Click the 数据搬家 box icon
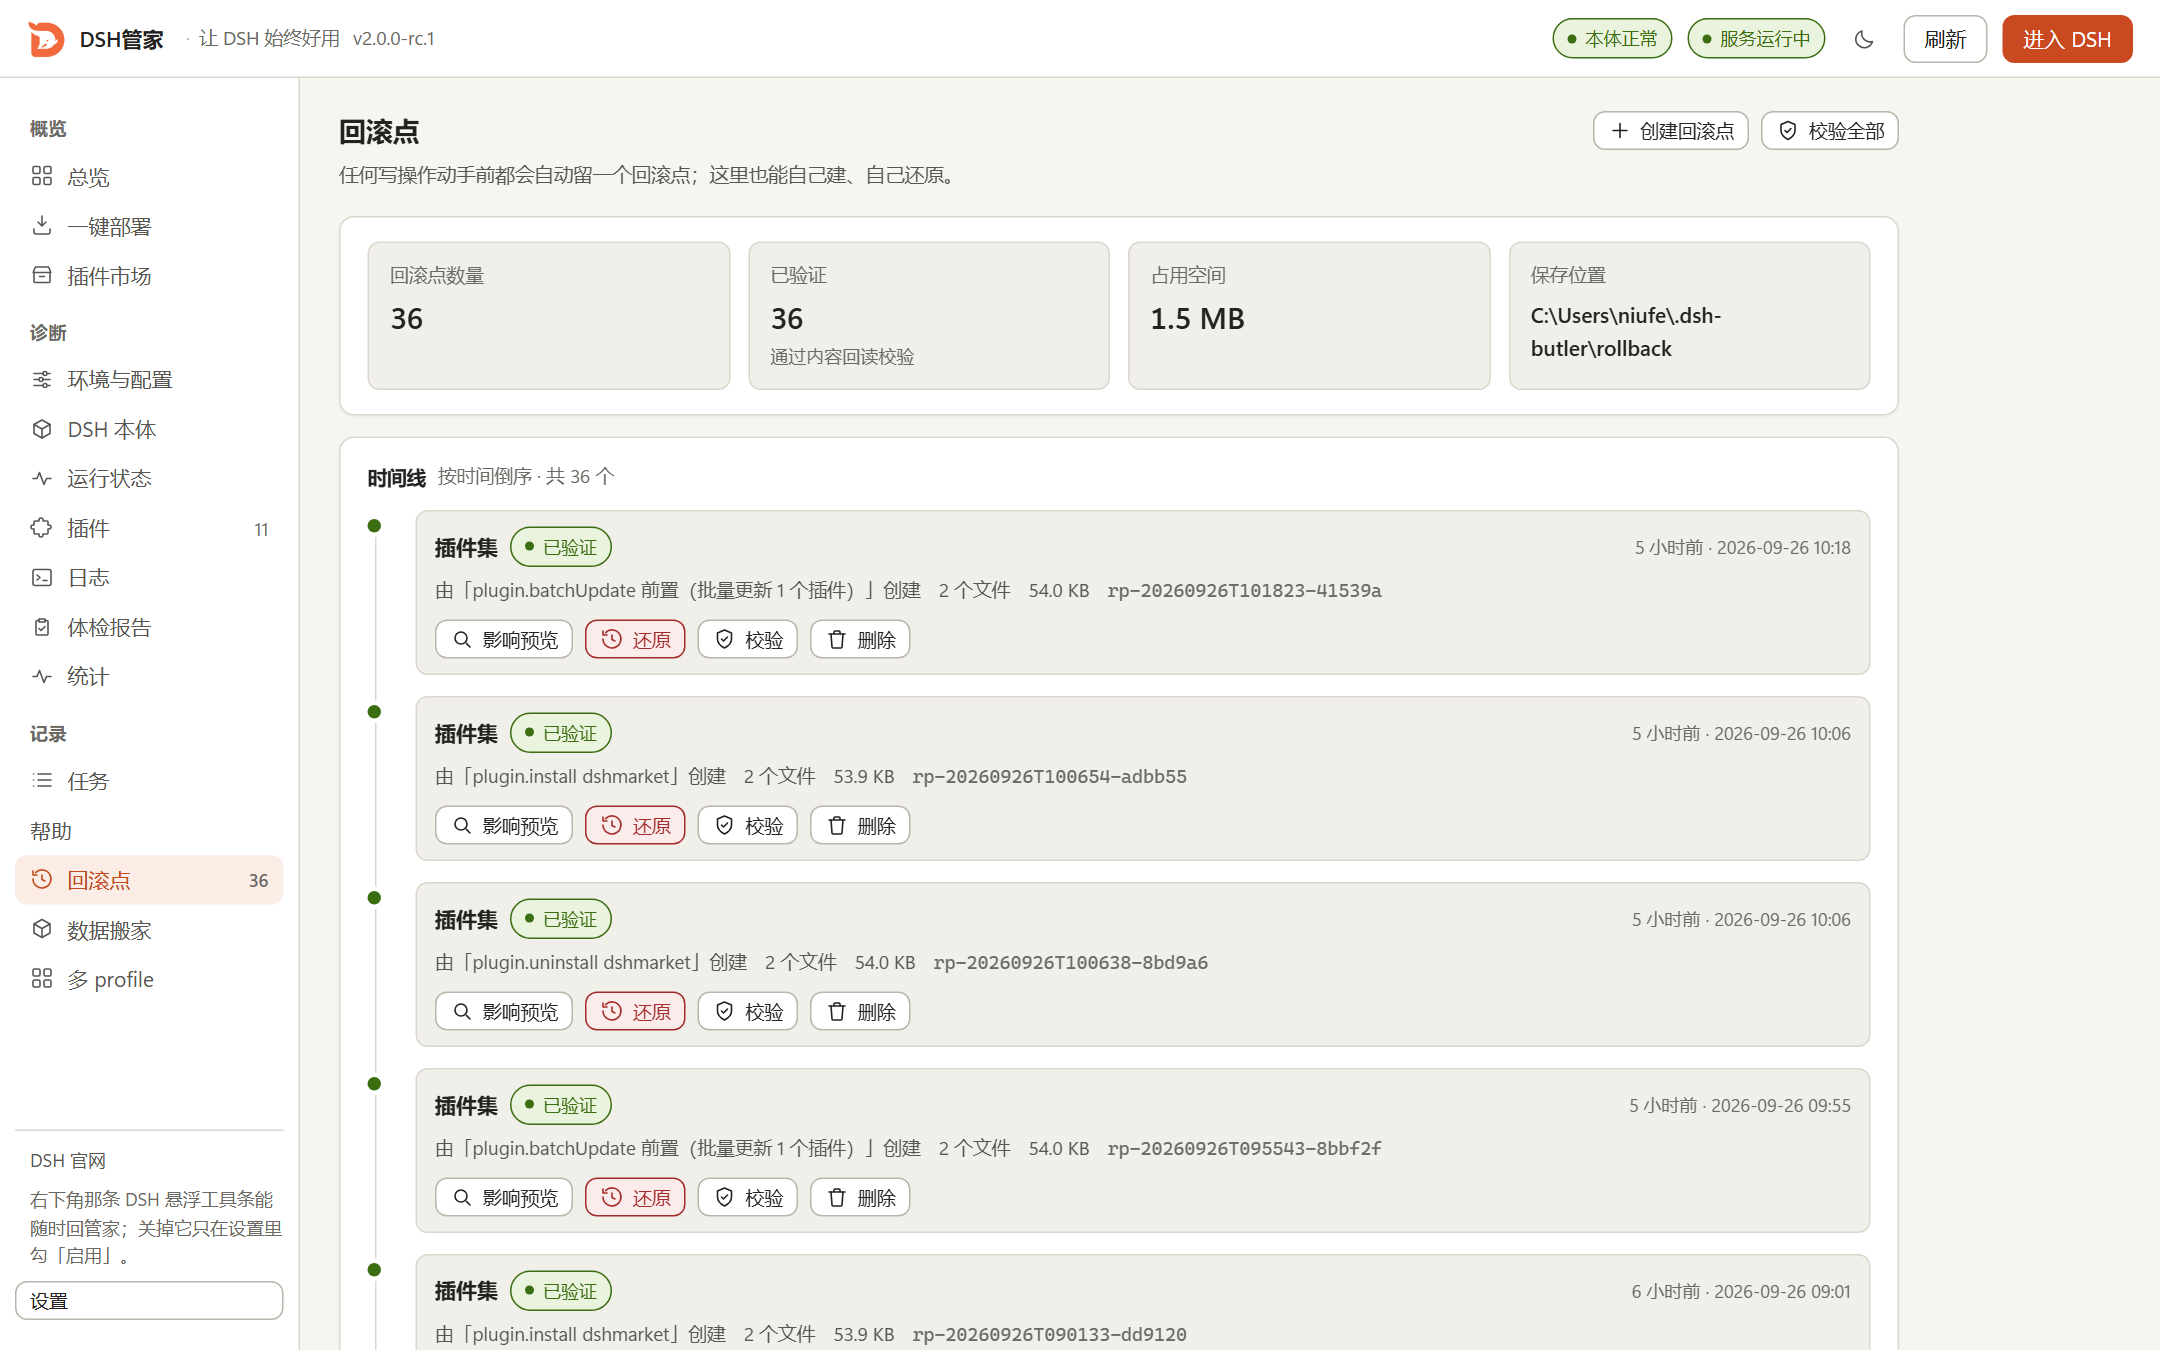This screenshot has height=1350, width=2160. click(42, 929)
